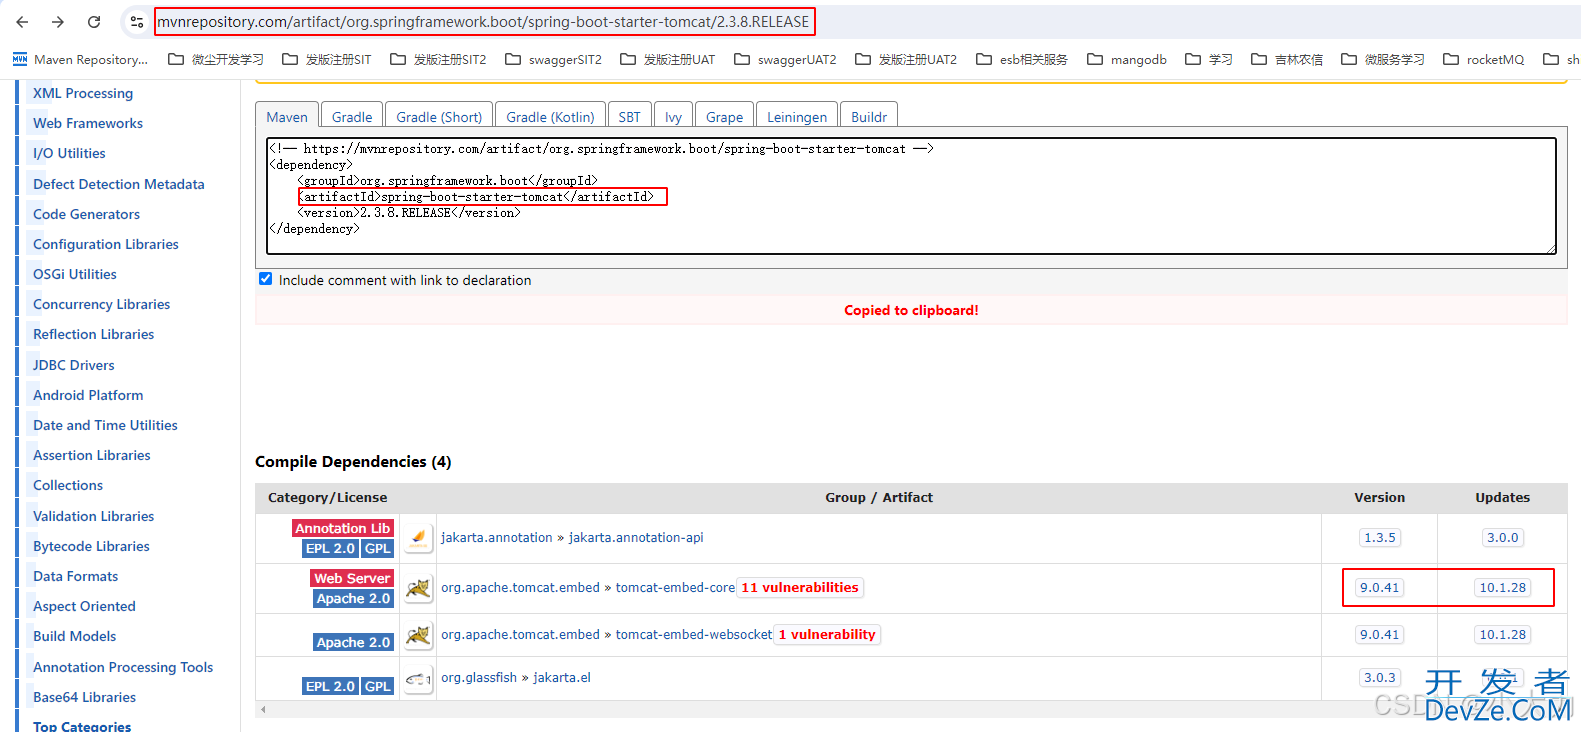1581x732 pixels.
Task: Switch to the Gradle (Short) tab
Action: (x=439, y=116)
